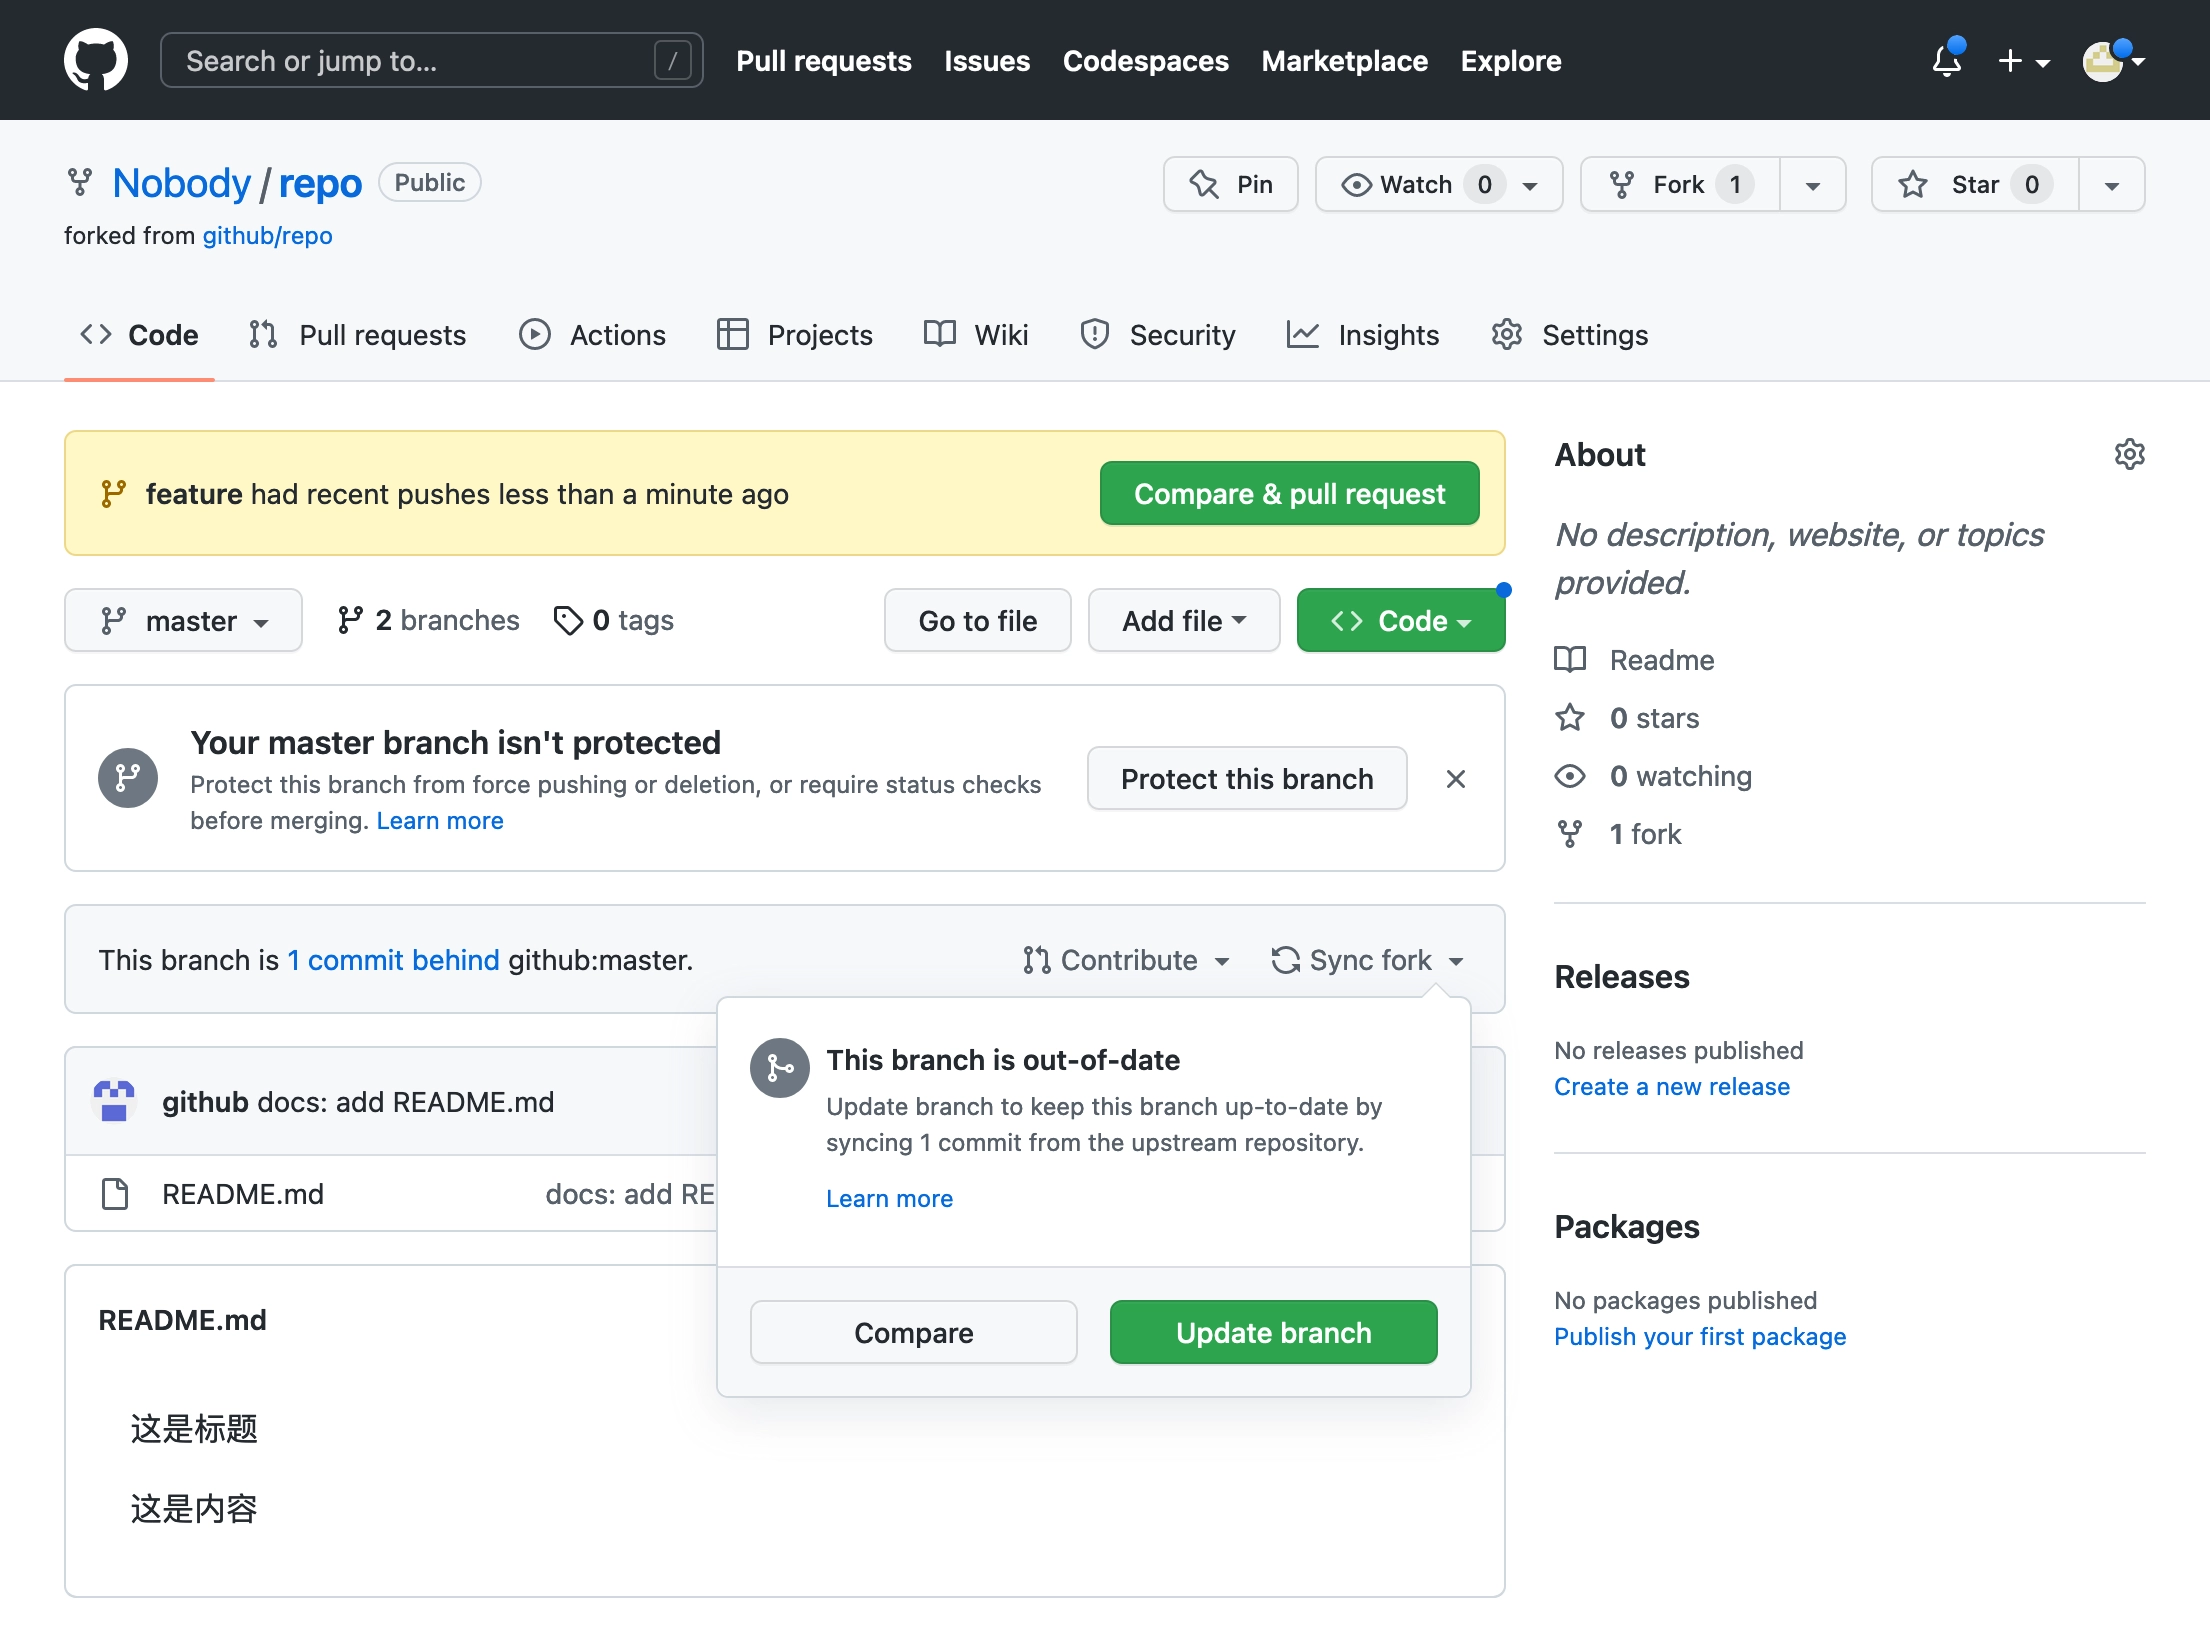Image resolution: width=2210 pixels, height=1652 pixels.
Task: Click the merge icon in out-of-date popup
Action: coord(780,1068)
